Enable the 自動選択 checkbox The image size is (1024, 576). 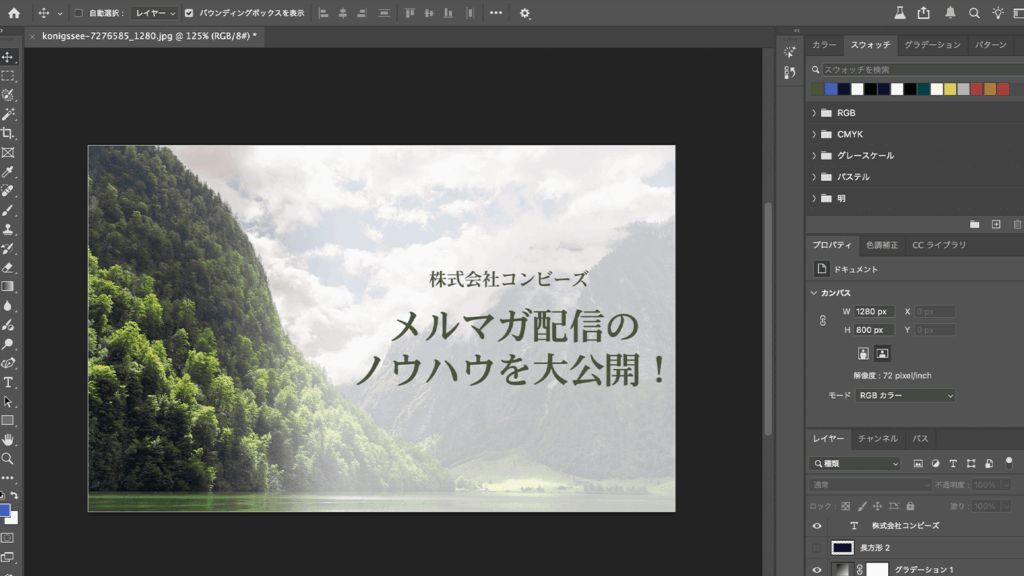point(79,13)
